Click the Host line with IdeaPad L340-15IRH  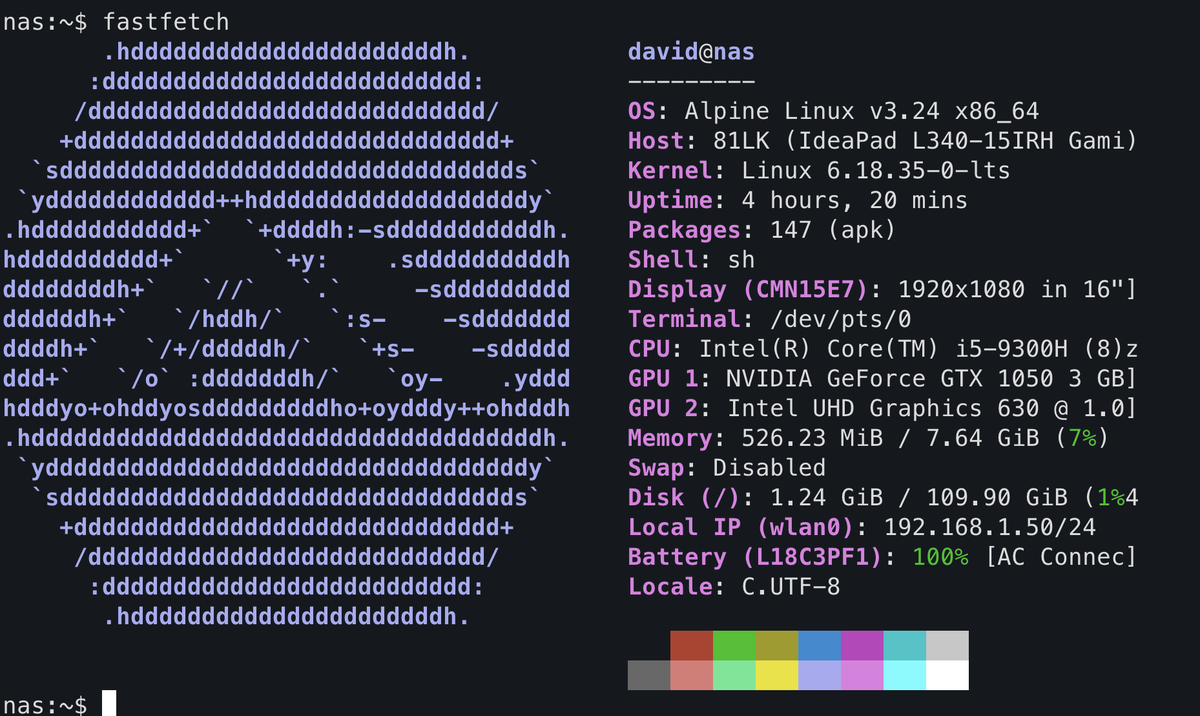883,141
